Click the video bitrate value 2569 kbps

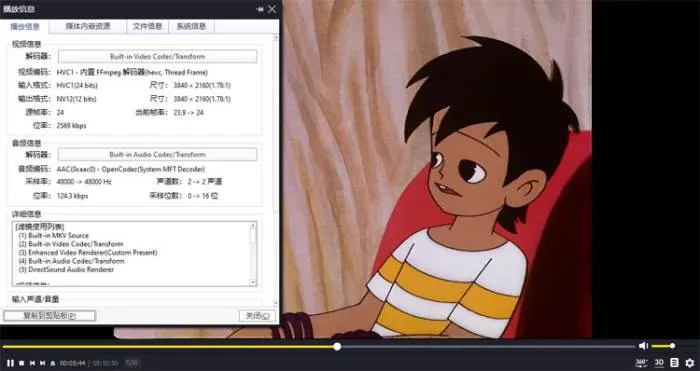point(71,126)
